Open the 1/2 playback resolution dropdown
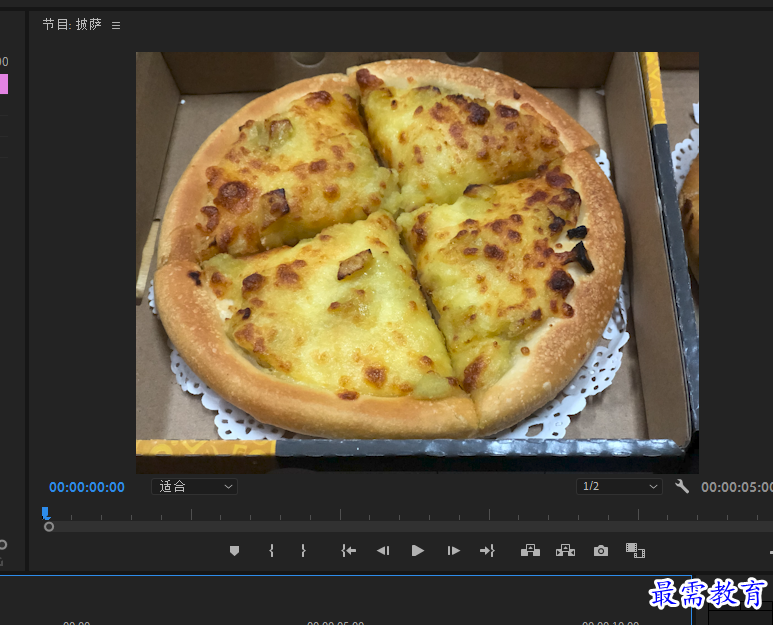This screenshot has height=625, width=773. coord(619,486)
